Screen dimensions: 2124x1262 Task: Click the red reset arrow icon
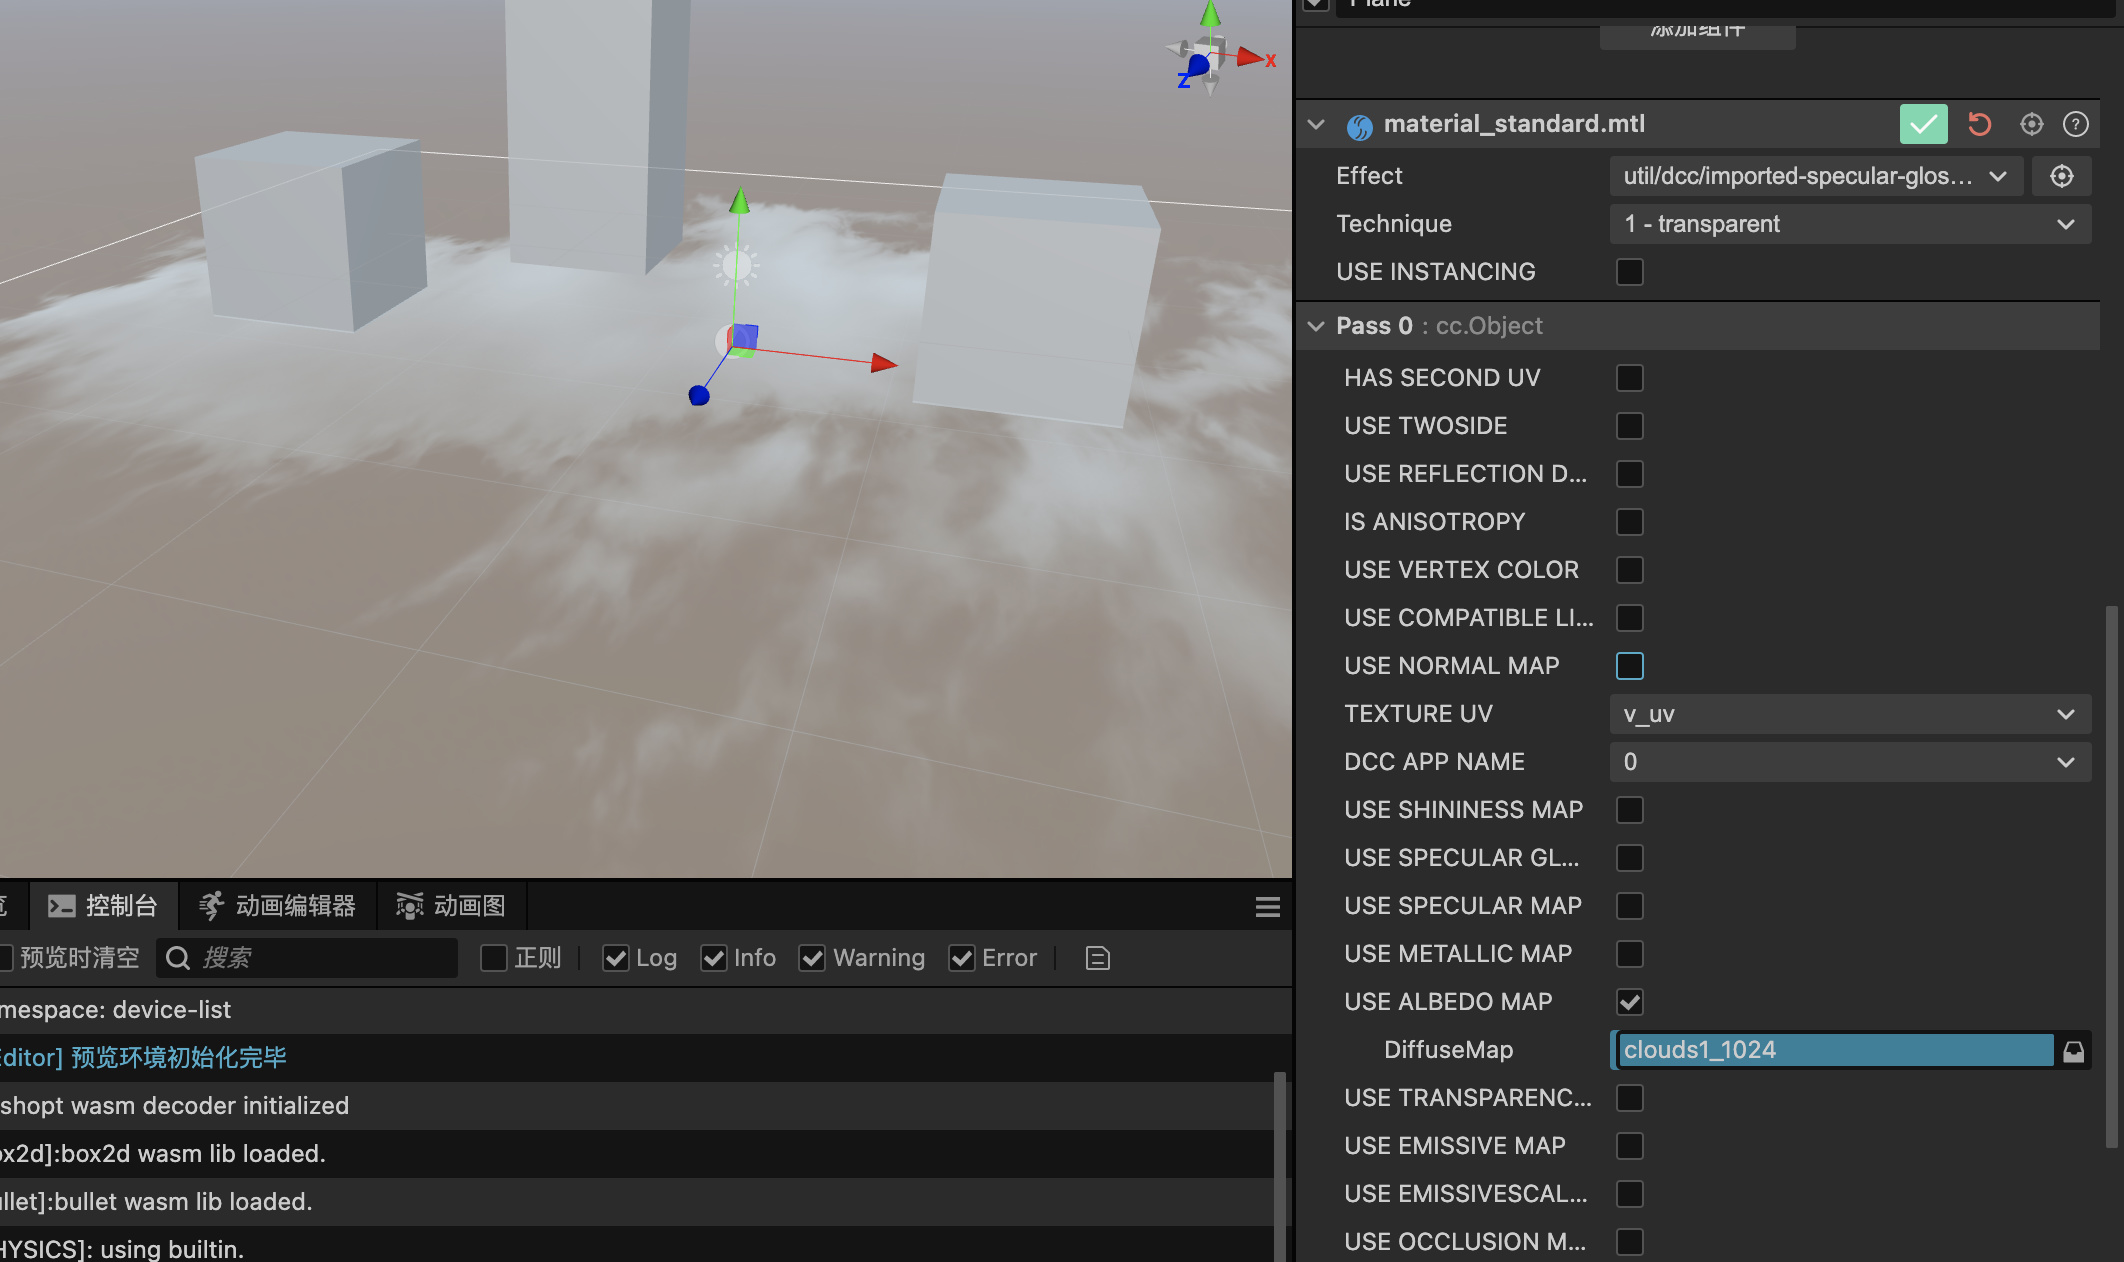[1979, 124]
